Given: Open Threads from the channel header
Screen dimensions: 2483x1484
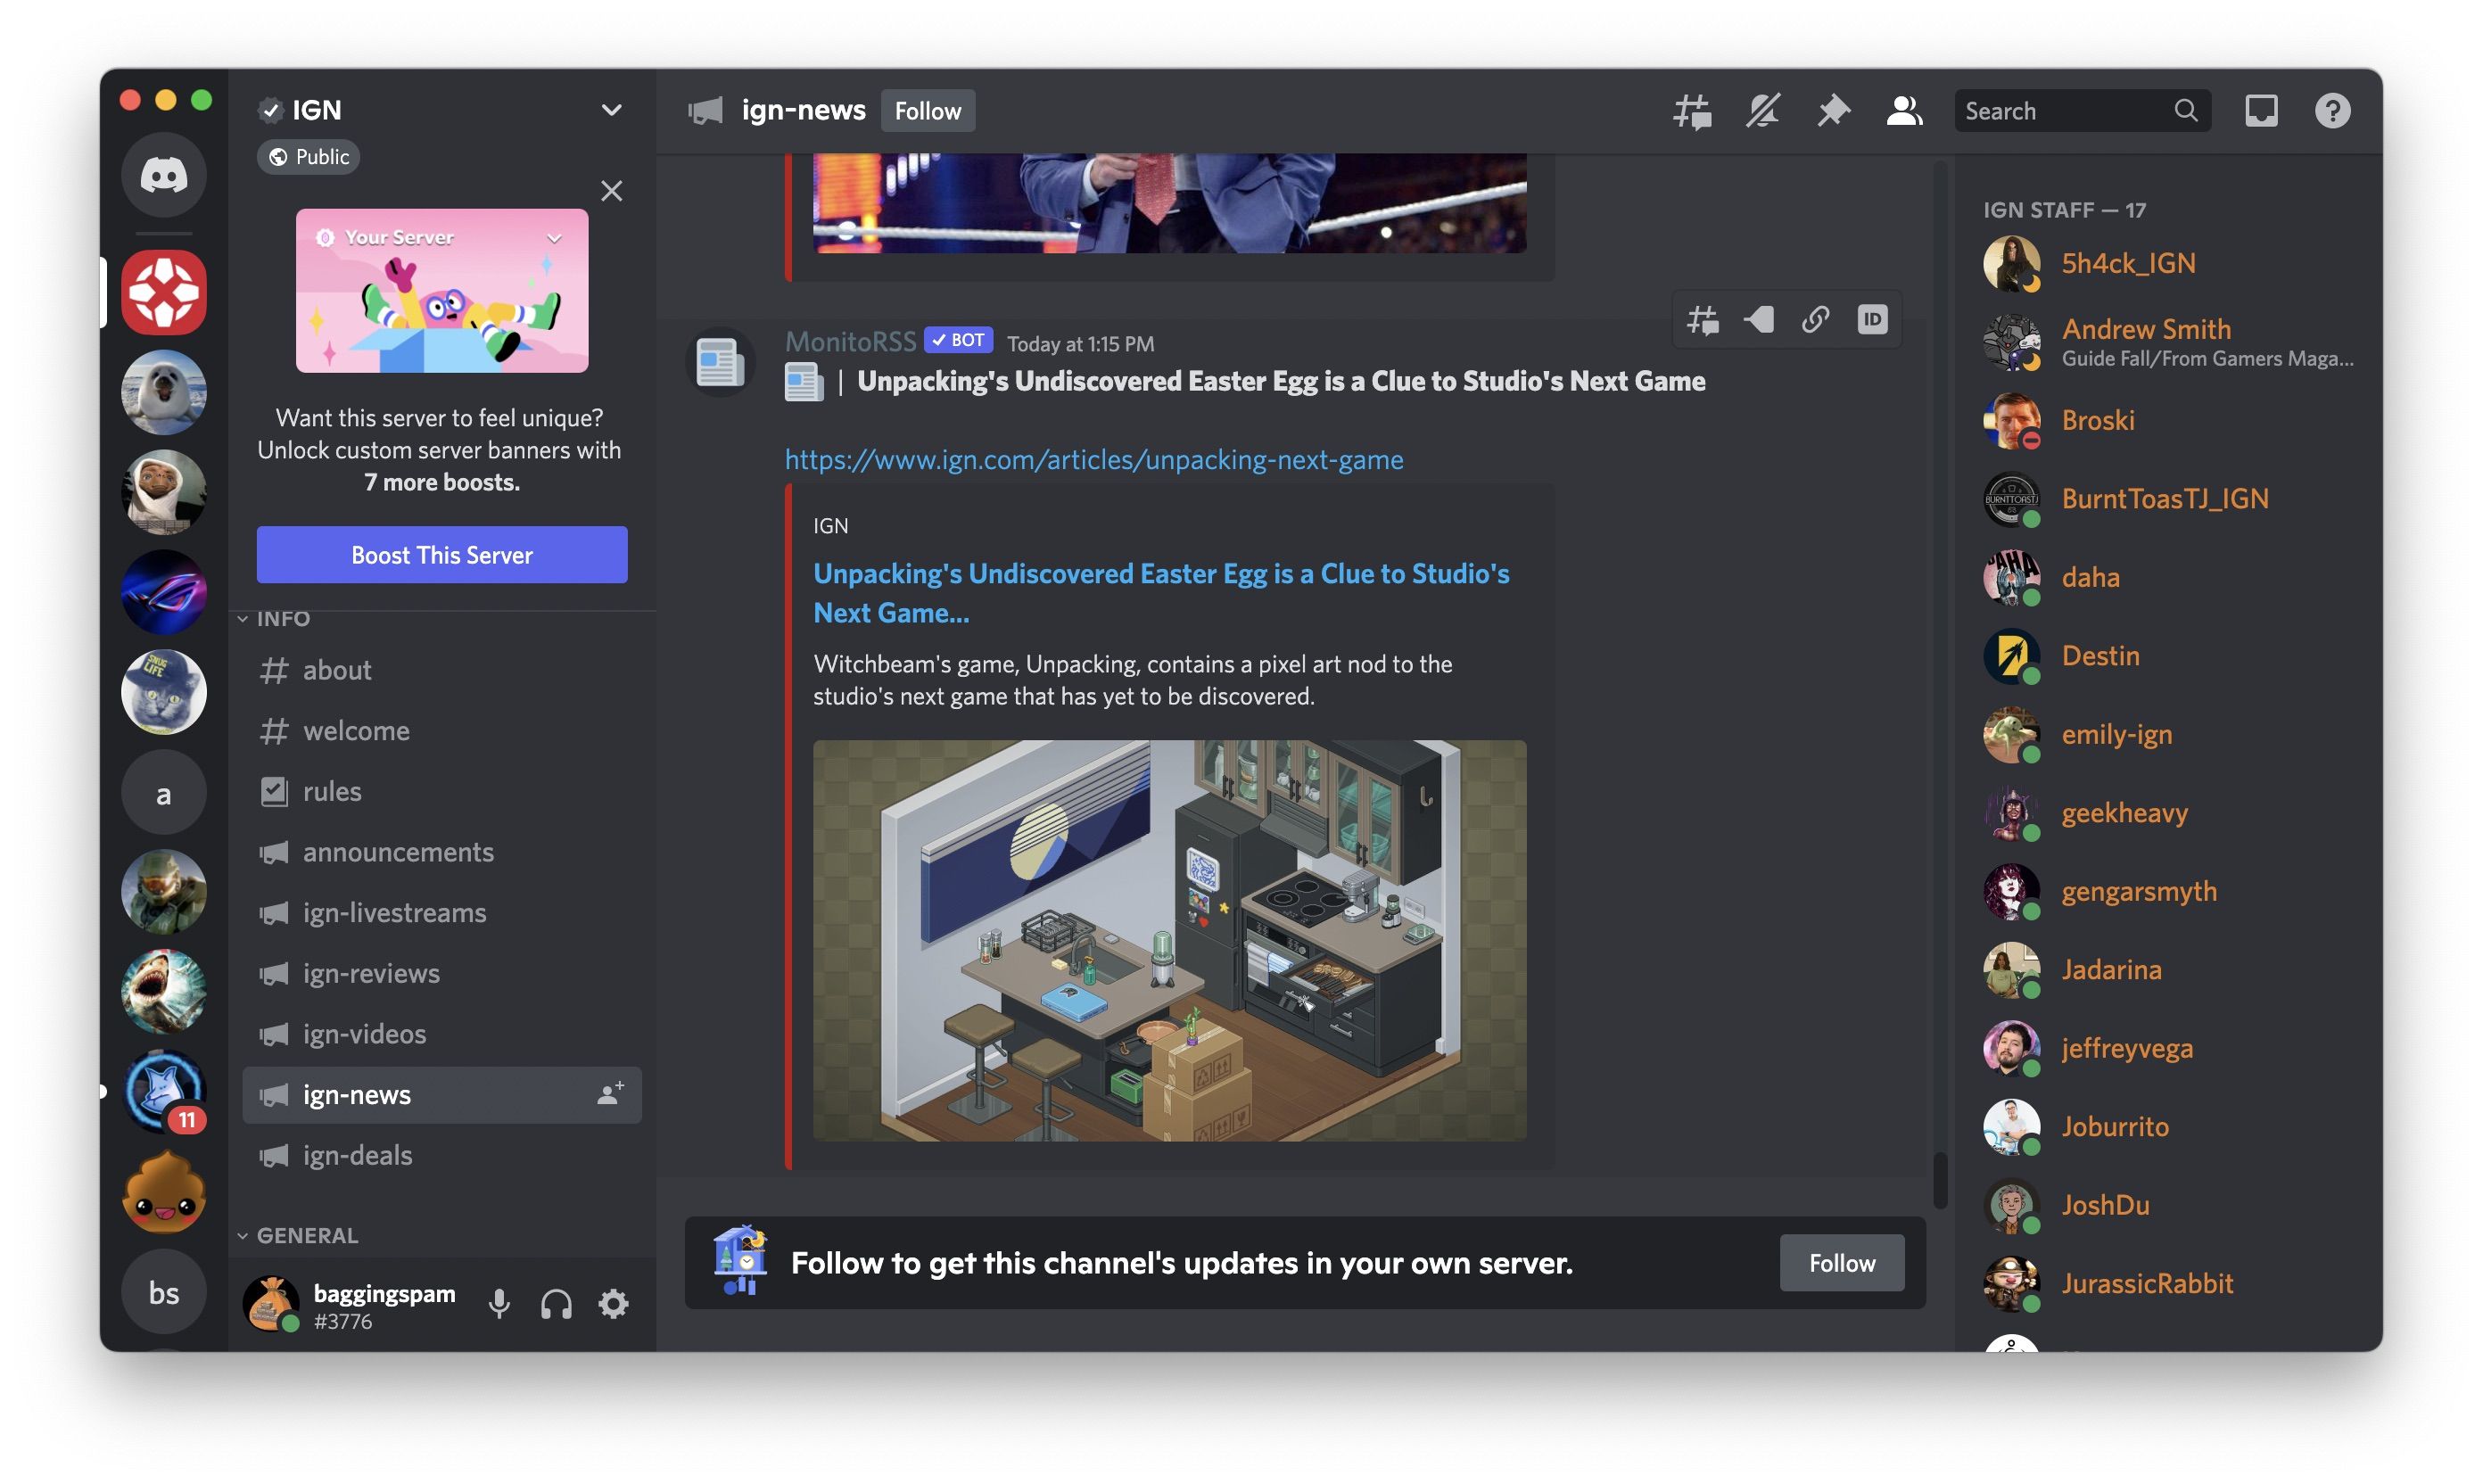Looking at the screenshot, I should point(1692,111).
